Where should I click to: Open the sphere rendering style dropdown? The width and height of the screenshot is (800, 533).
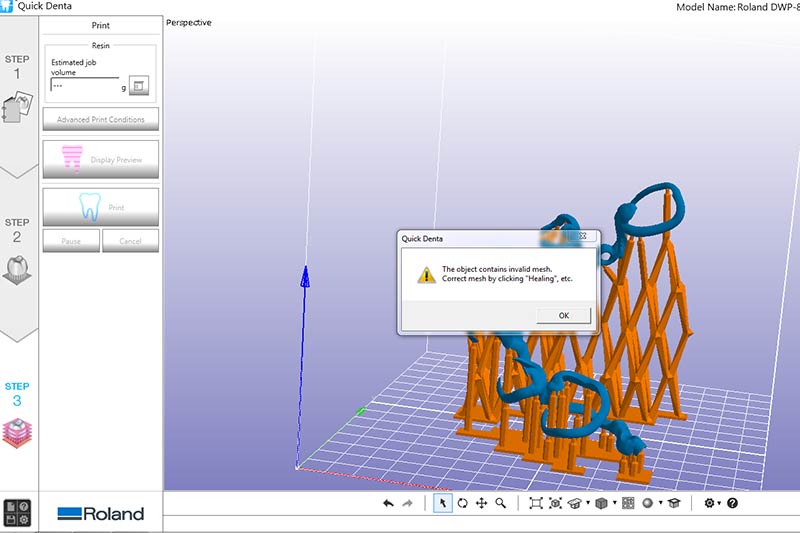(661, 504)
